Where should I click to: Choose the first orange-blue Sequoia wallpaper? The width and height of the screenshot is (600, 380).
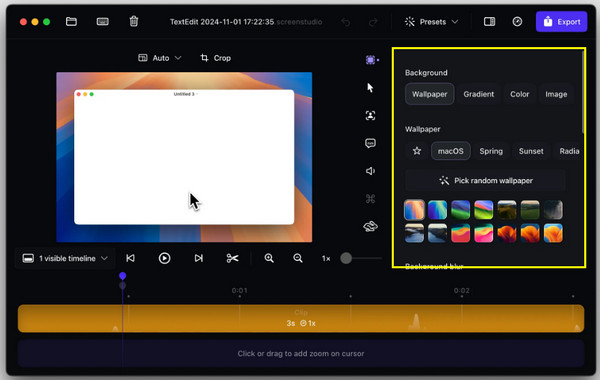[414, 210]
